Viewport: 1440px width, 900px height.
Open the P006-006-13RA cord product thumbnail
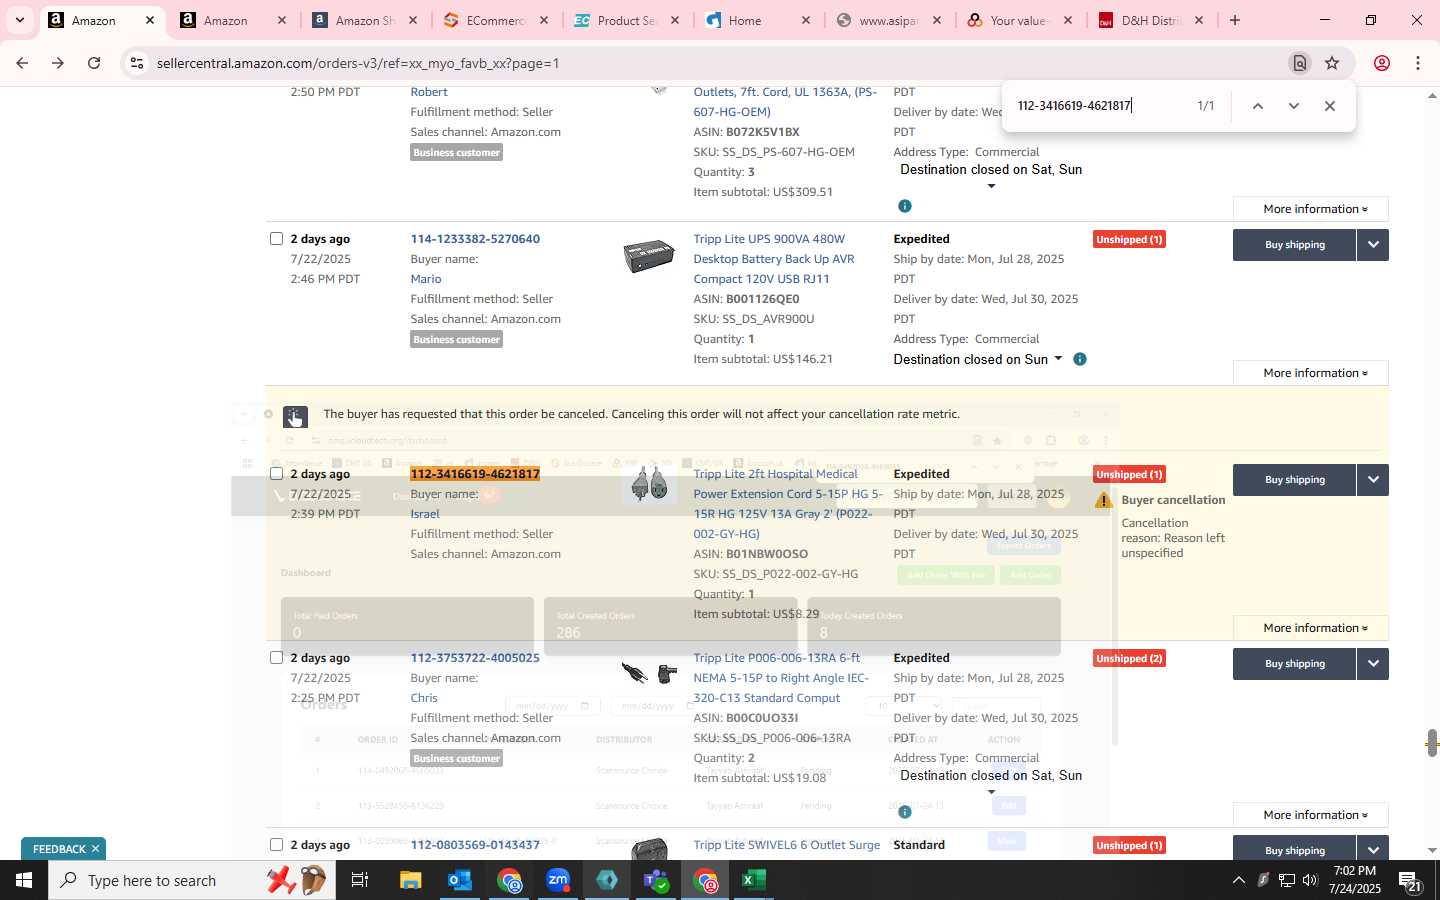[x=649, y=673]
